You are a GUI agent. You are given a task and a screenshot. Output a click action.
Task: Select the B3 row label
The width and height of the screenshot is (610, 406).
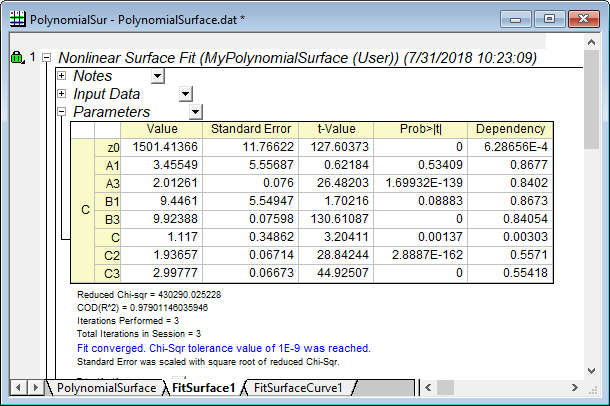point(108,219)
